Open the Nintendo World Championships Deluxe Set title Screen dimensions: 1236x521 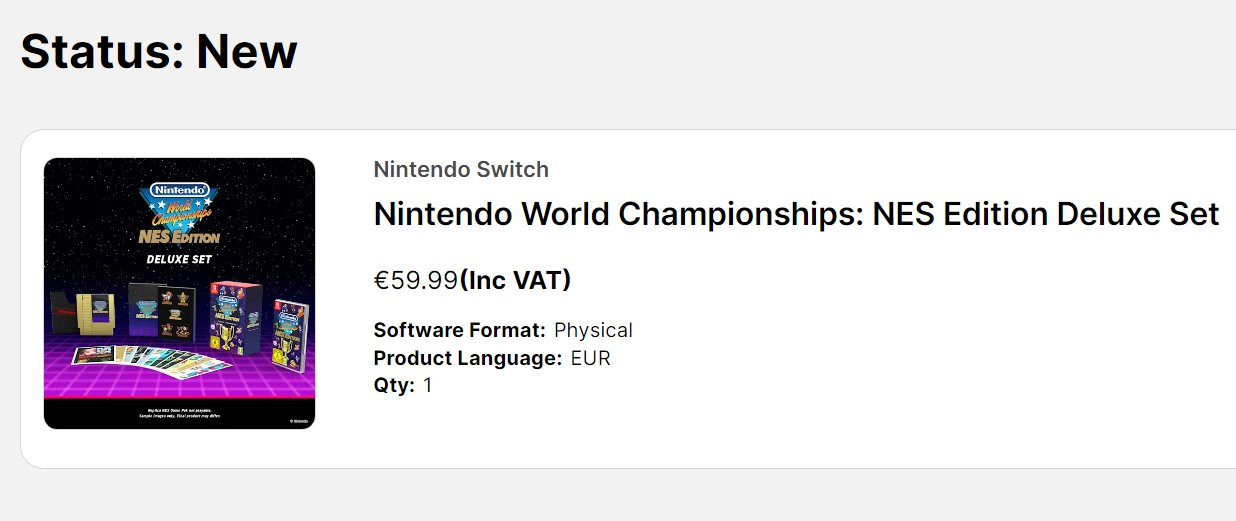click(796, 214)
